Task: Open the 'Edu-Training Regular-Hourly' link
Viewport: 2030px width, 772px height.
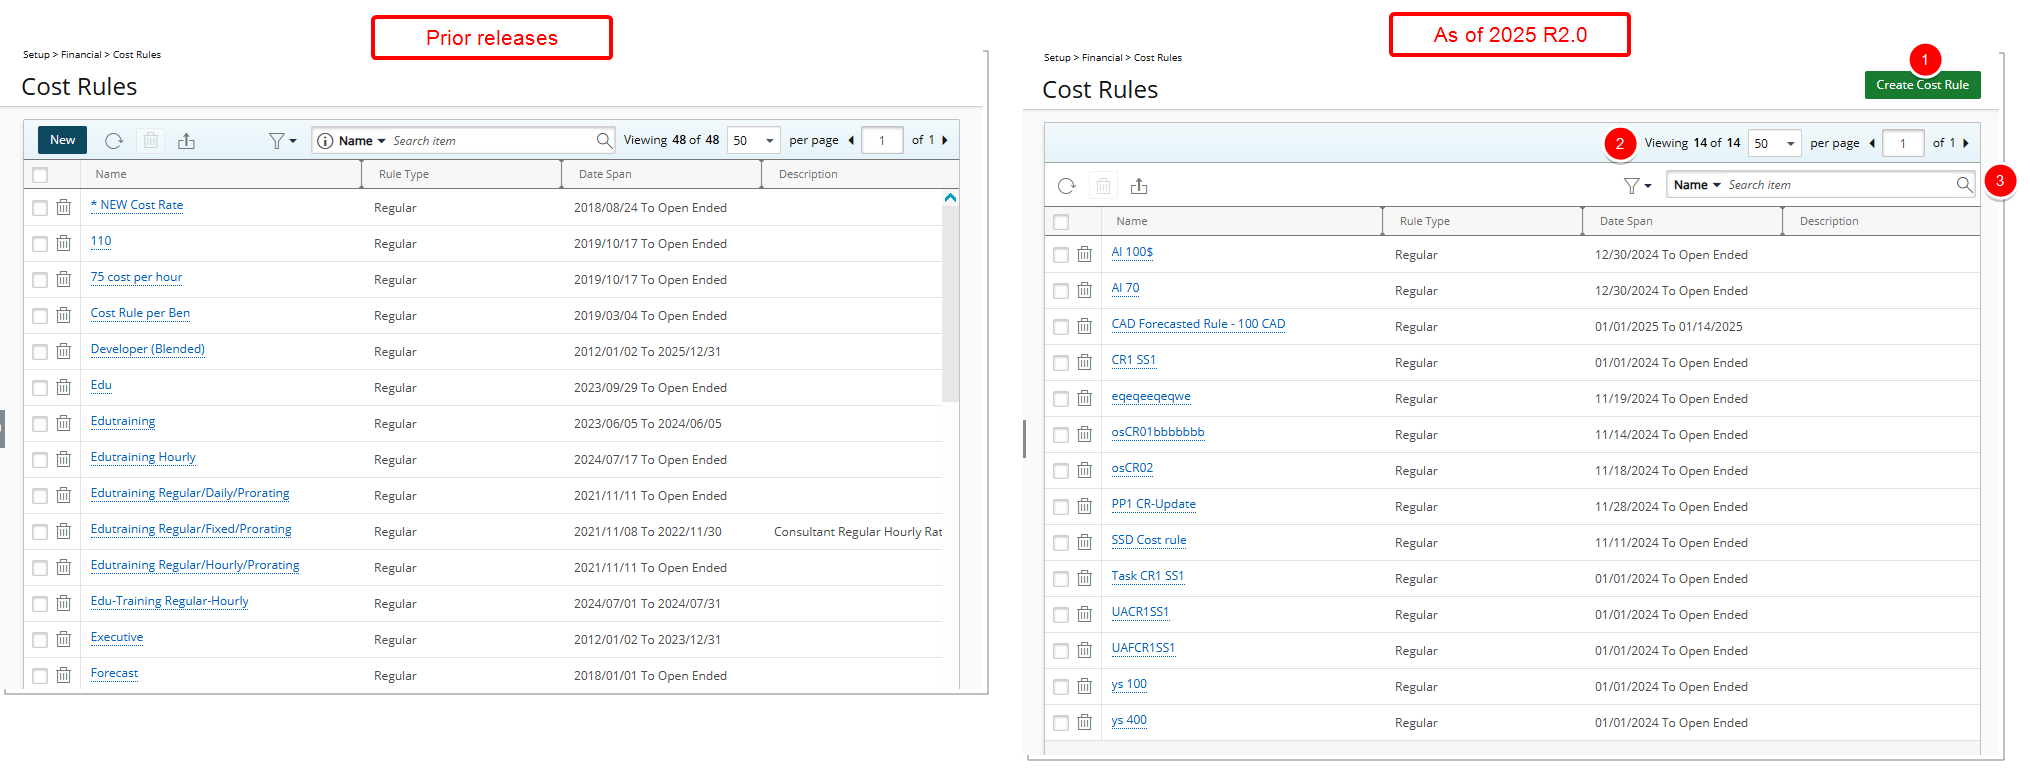Action: point(169,601)
